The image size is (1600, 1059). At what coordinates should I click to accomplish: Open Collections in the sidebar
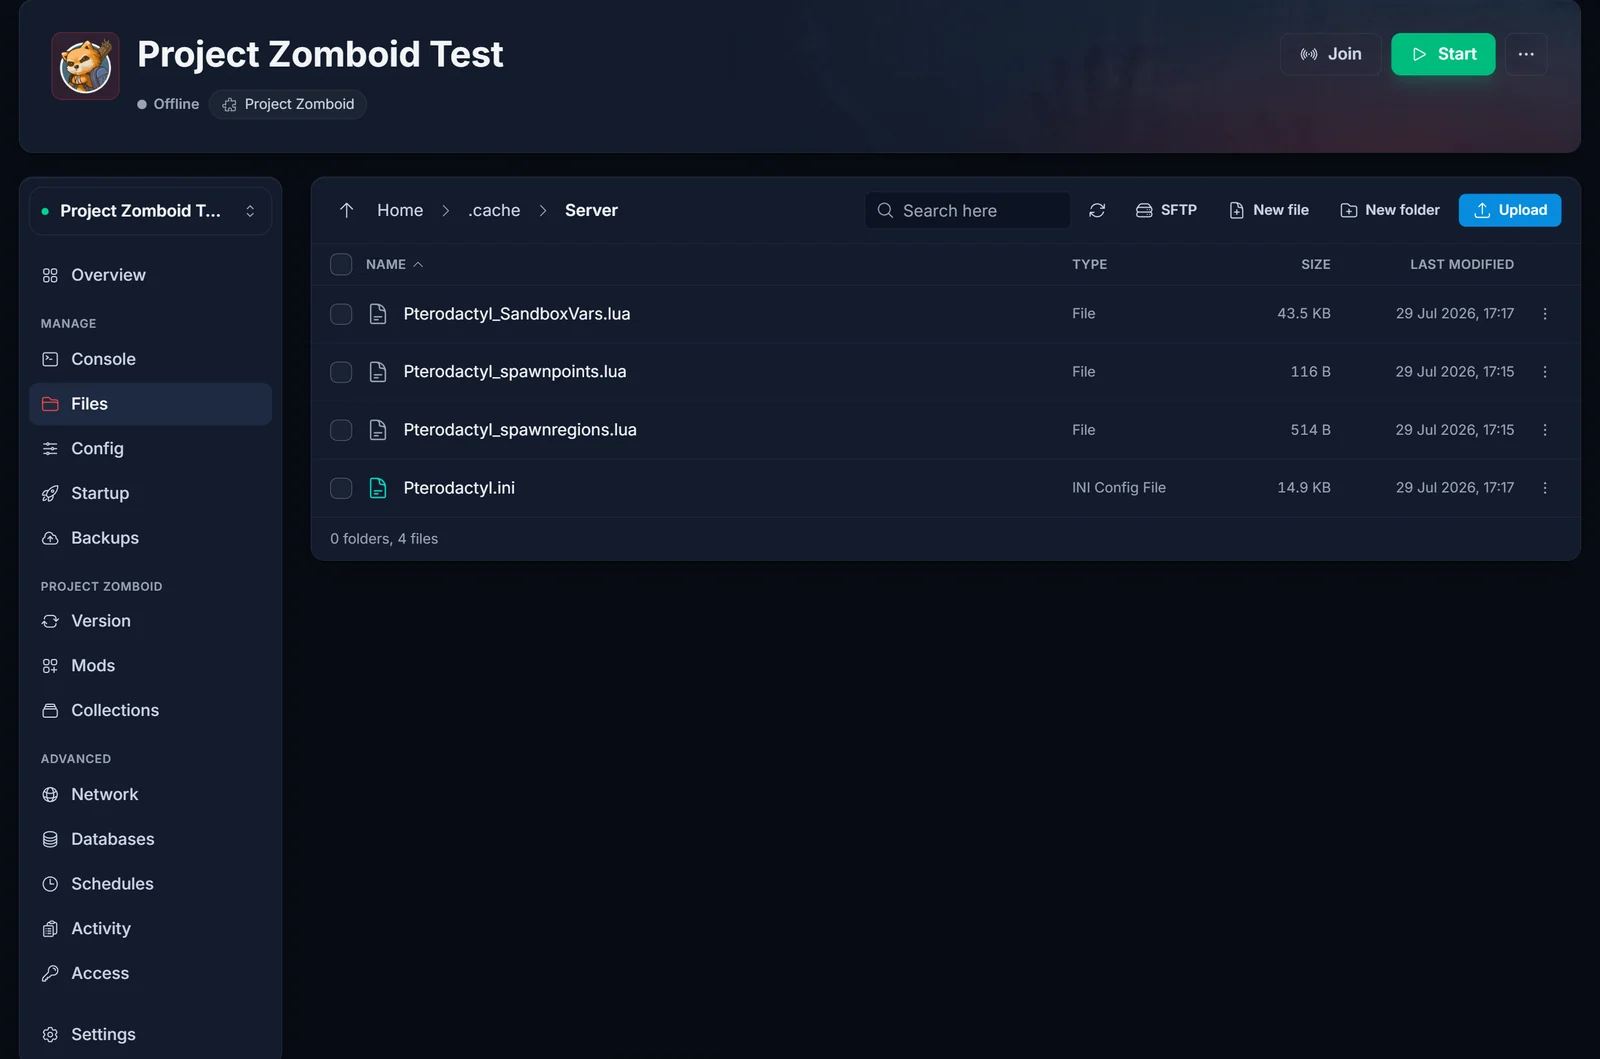(x=150, y=710)
